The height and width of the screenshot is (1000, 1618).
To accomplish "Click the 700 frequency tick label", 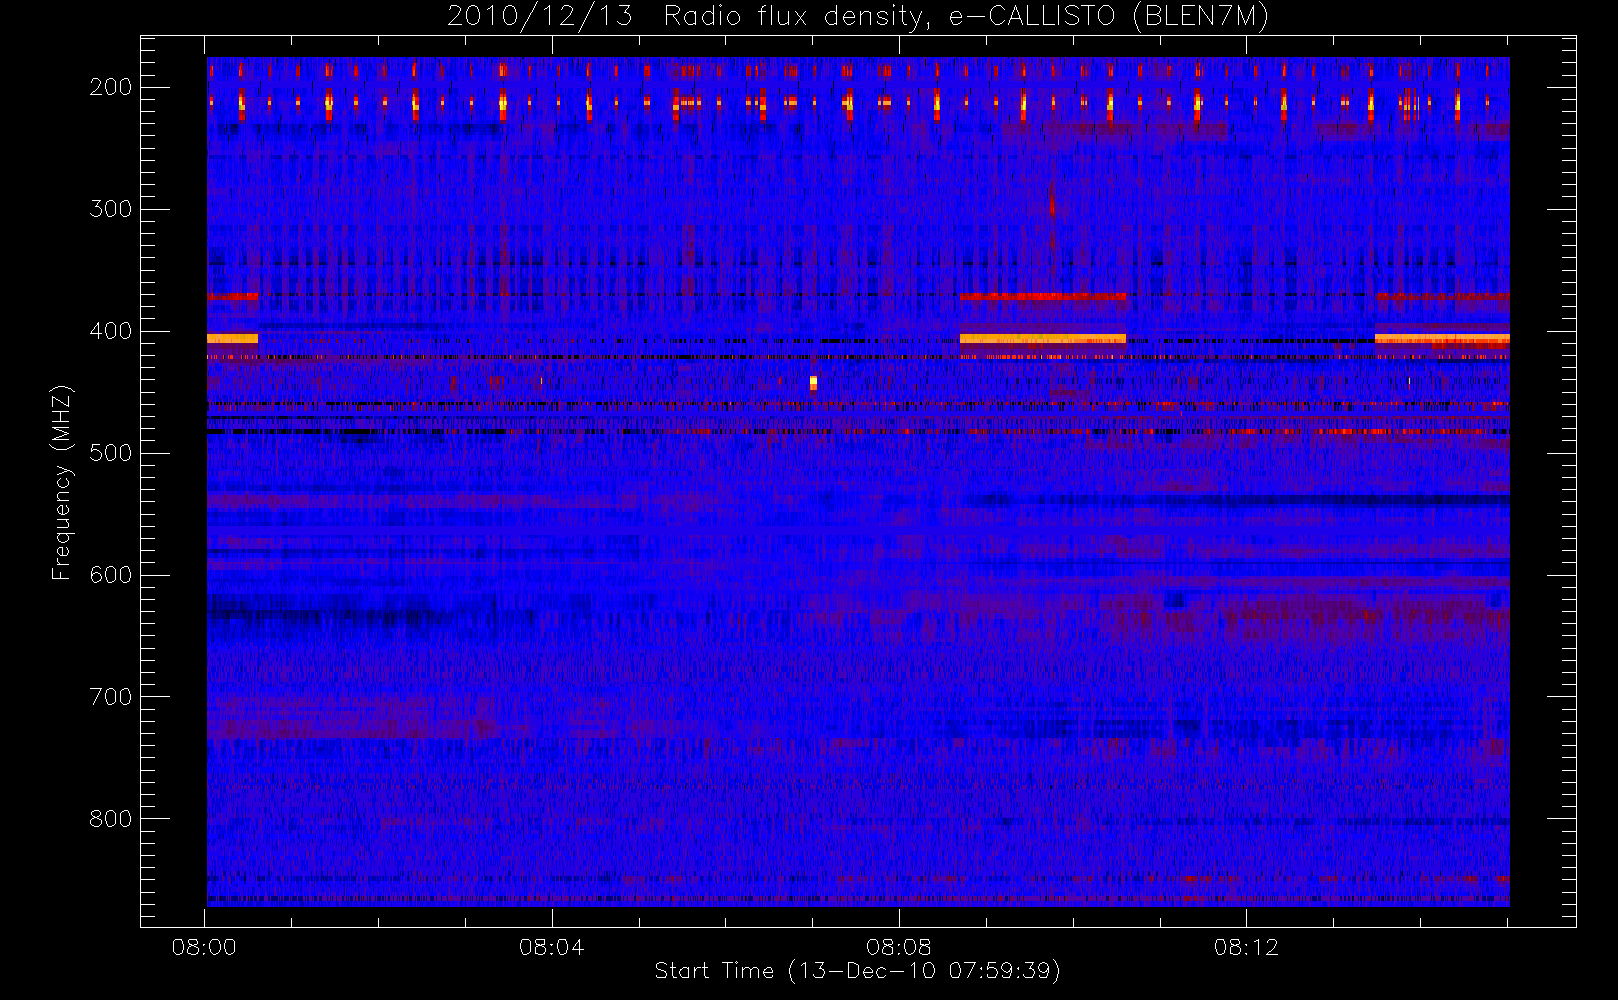I will [110, 697].
